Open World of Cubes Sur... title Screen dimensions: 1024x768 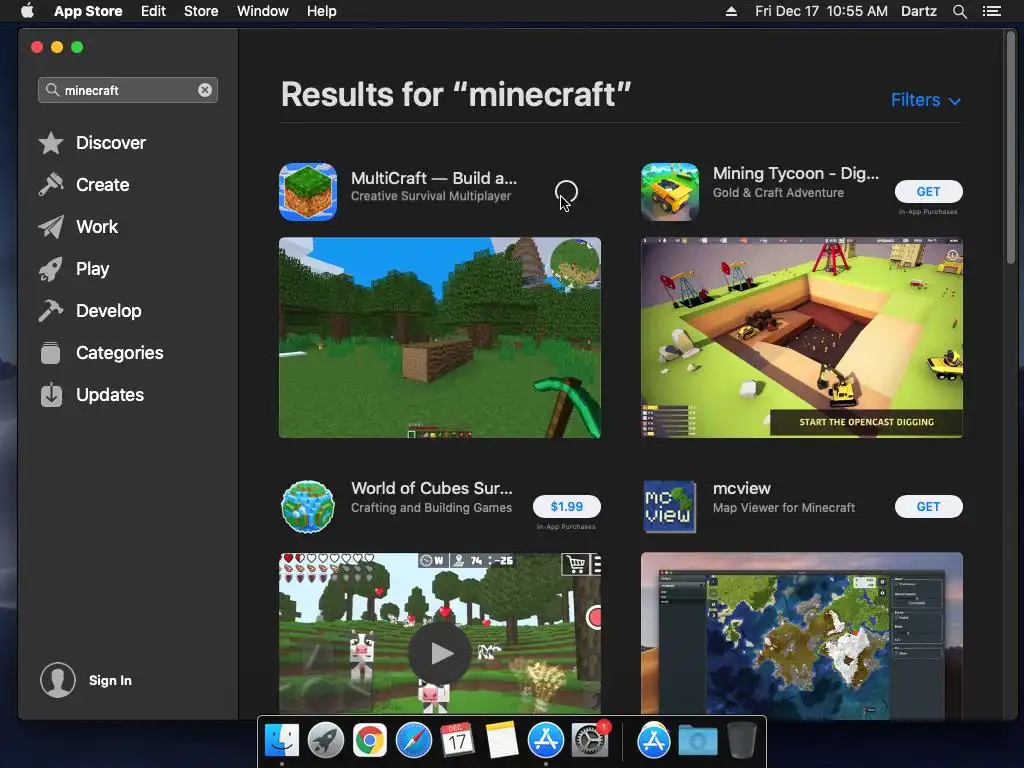432,488
